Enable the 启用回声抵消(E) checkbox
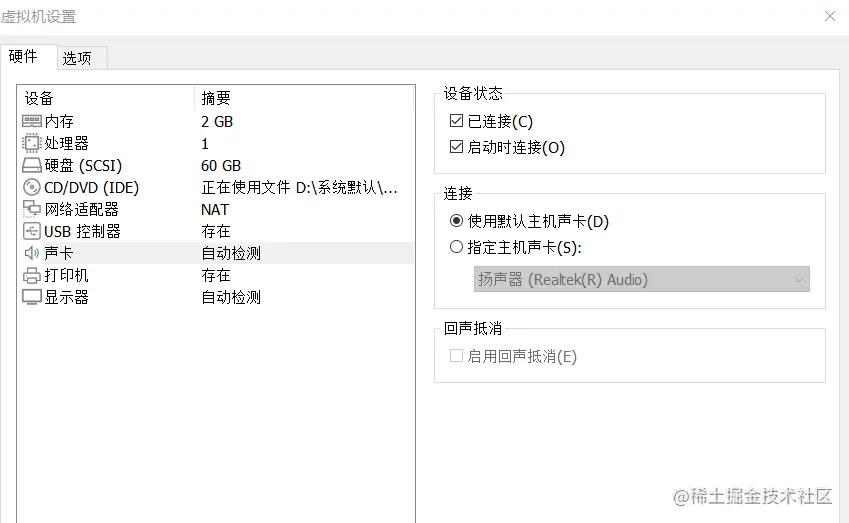Image resolution: width=849 pixels, height=523 pixels. 457,356
